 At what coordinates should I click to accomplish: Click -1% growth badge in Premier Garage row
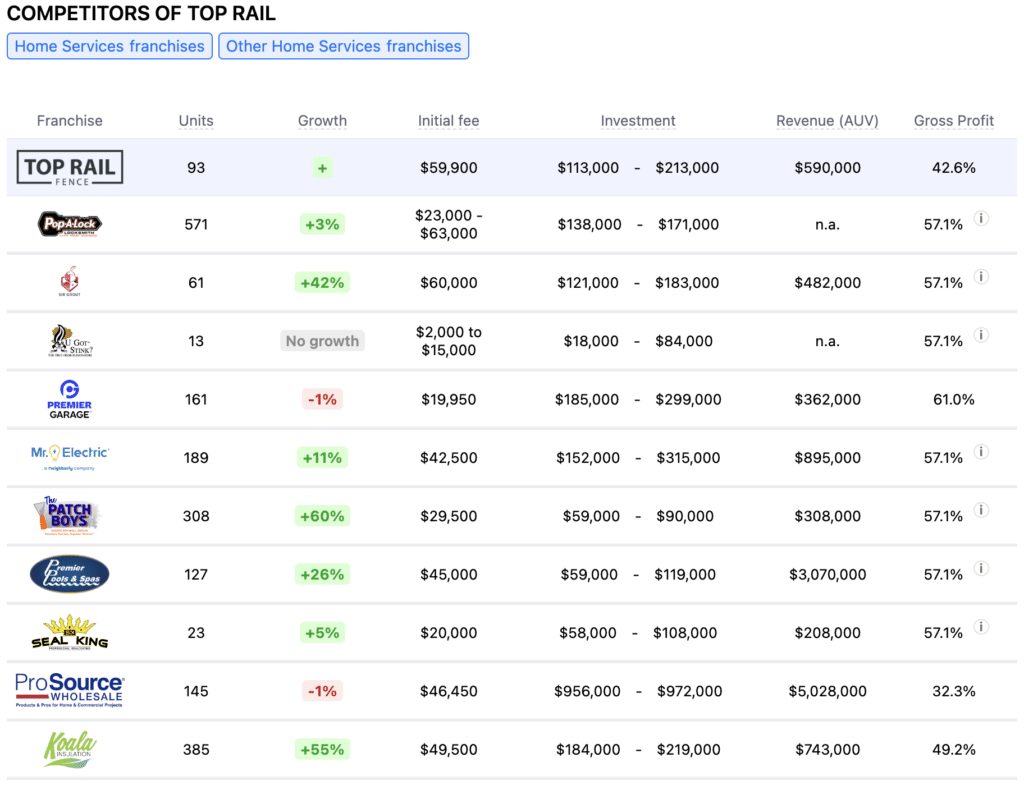tap(322, 399)
